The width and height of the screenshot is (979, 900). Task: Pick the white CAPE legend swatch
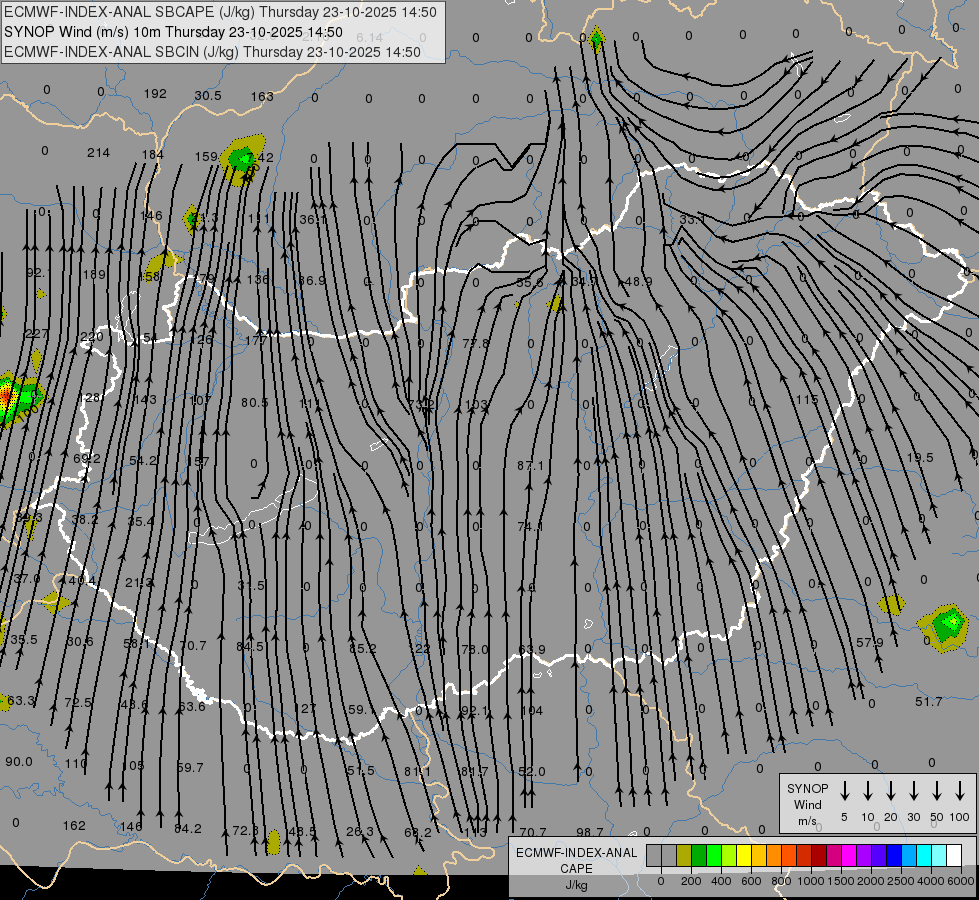pos(953,856)
